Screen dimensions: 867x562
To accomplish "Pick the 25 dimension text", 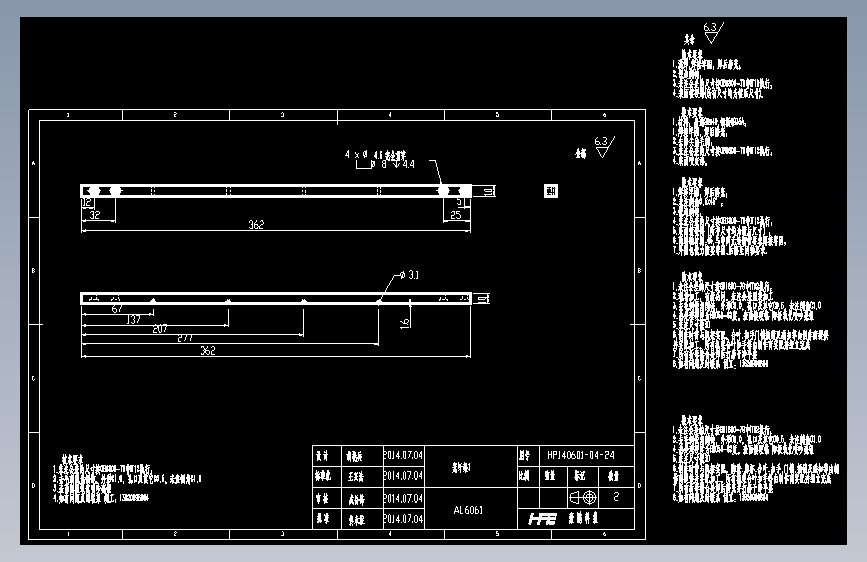I will 455,215.
